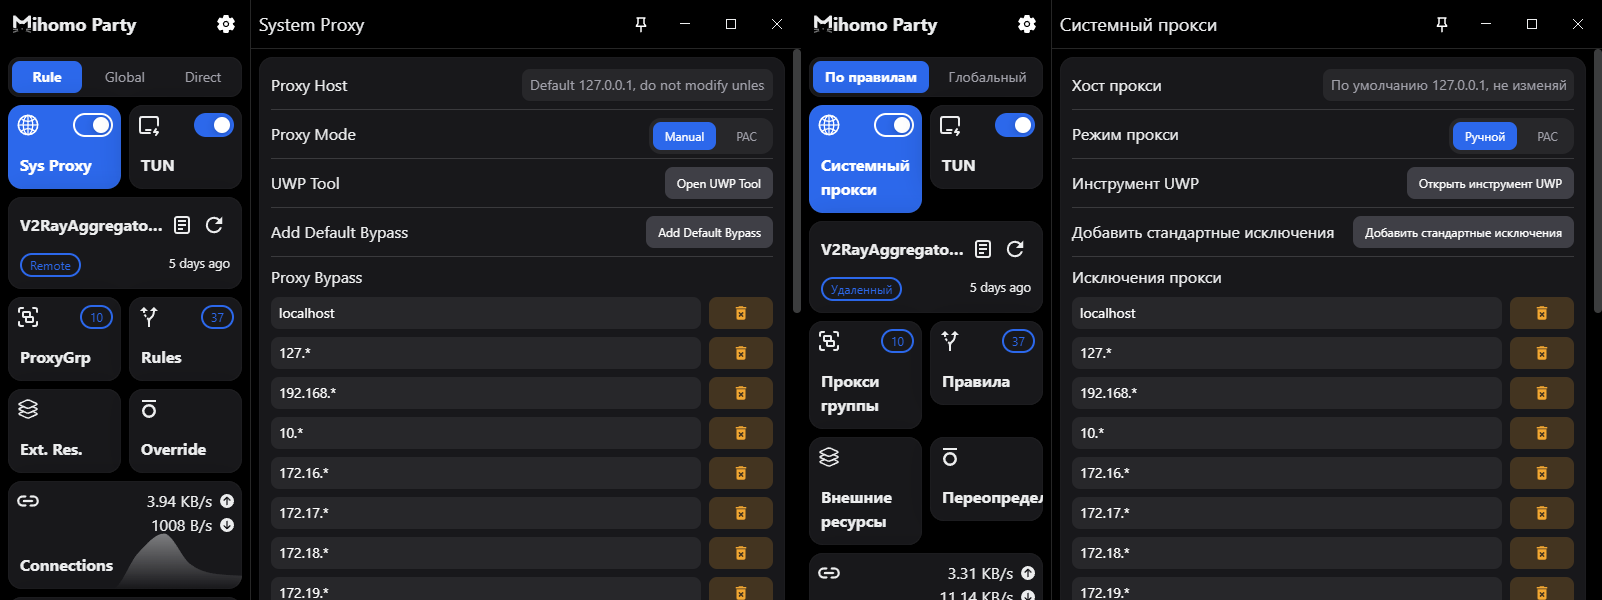Click the upload arrow beside 3.94 KB/s
The height and width of the screenshot is (600, 1602).
click(x=227, y=501)
